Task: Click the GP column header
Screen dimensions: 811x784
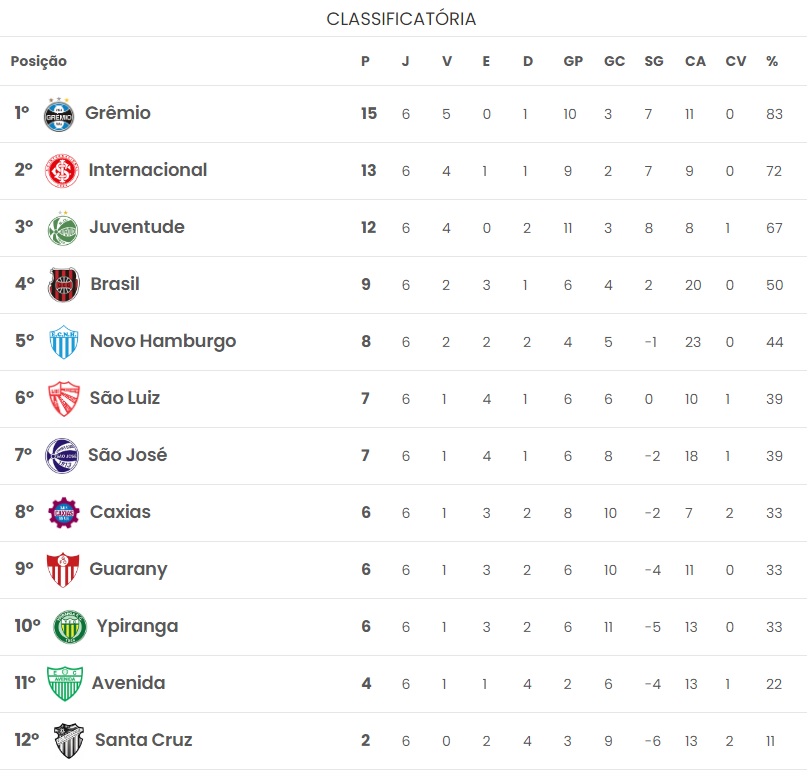Action: 573,61
